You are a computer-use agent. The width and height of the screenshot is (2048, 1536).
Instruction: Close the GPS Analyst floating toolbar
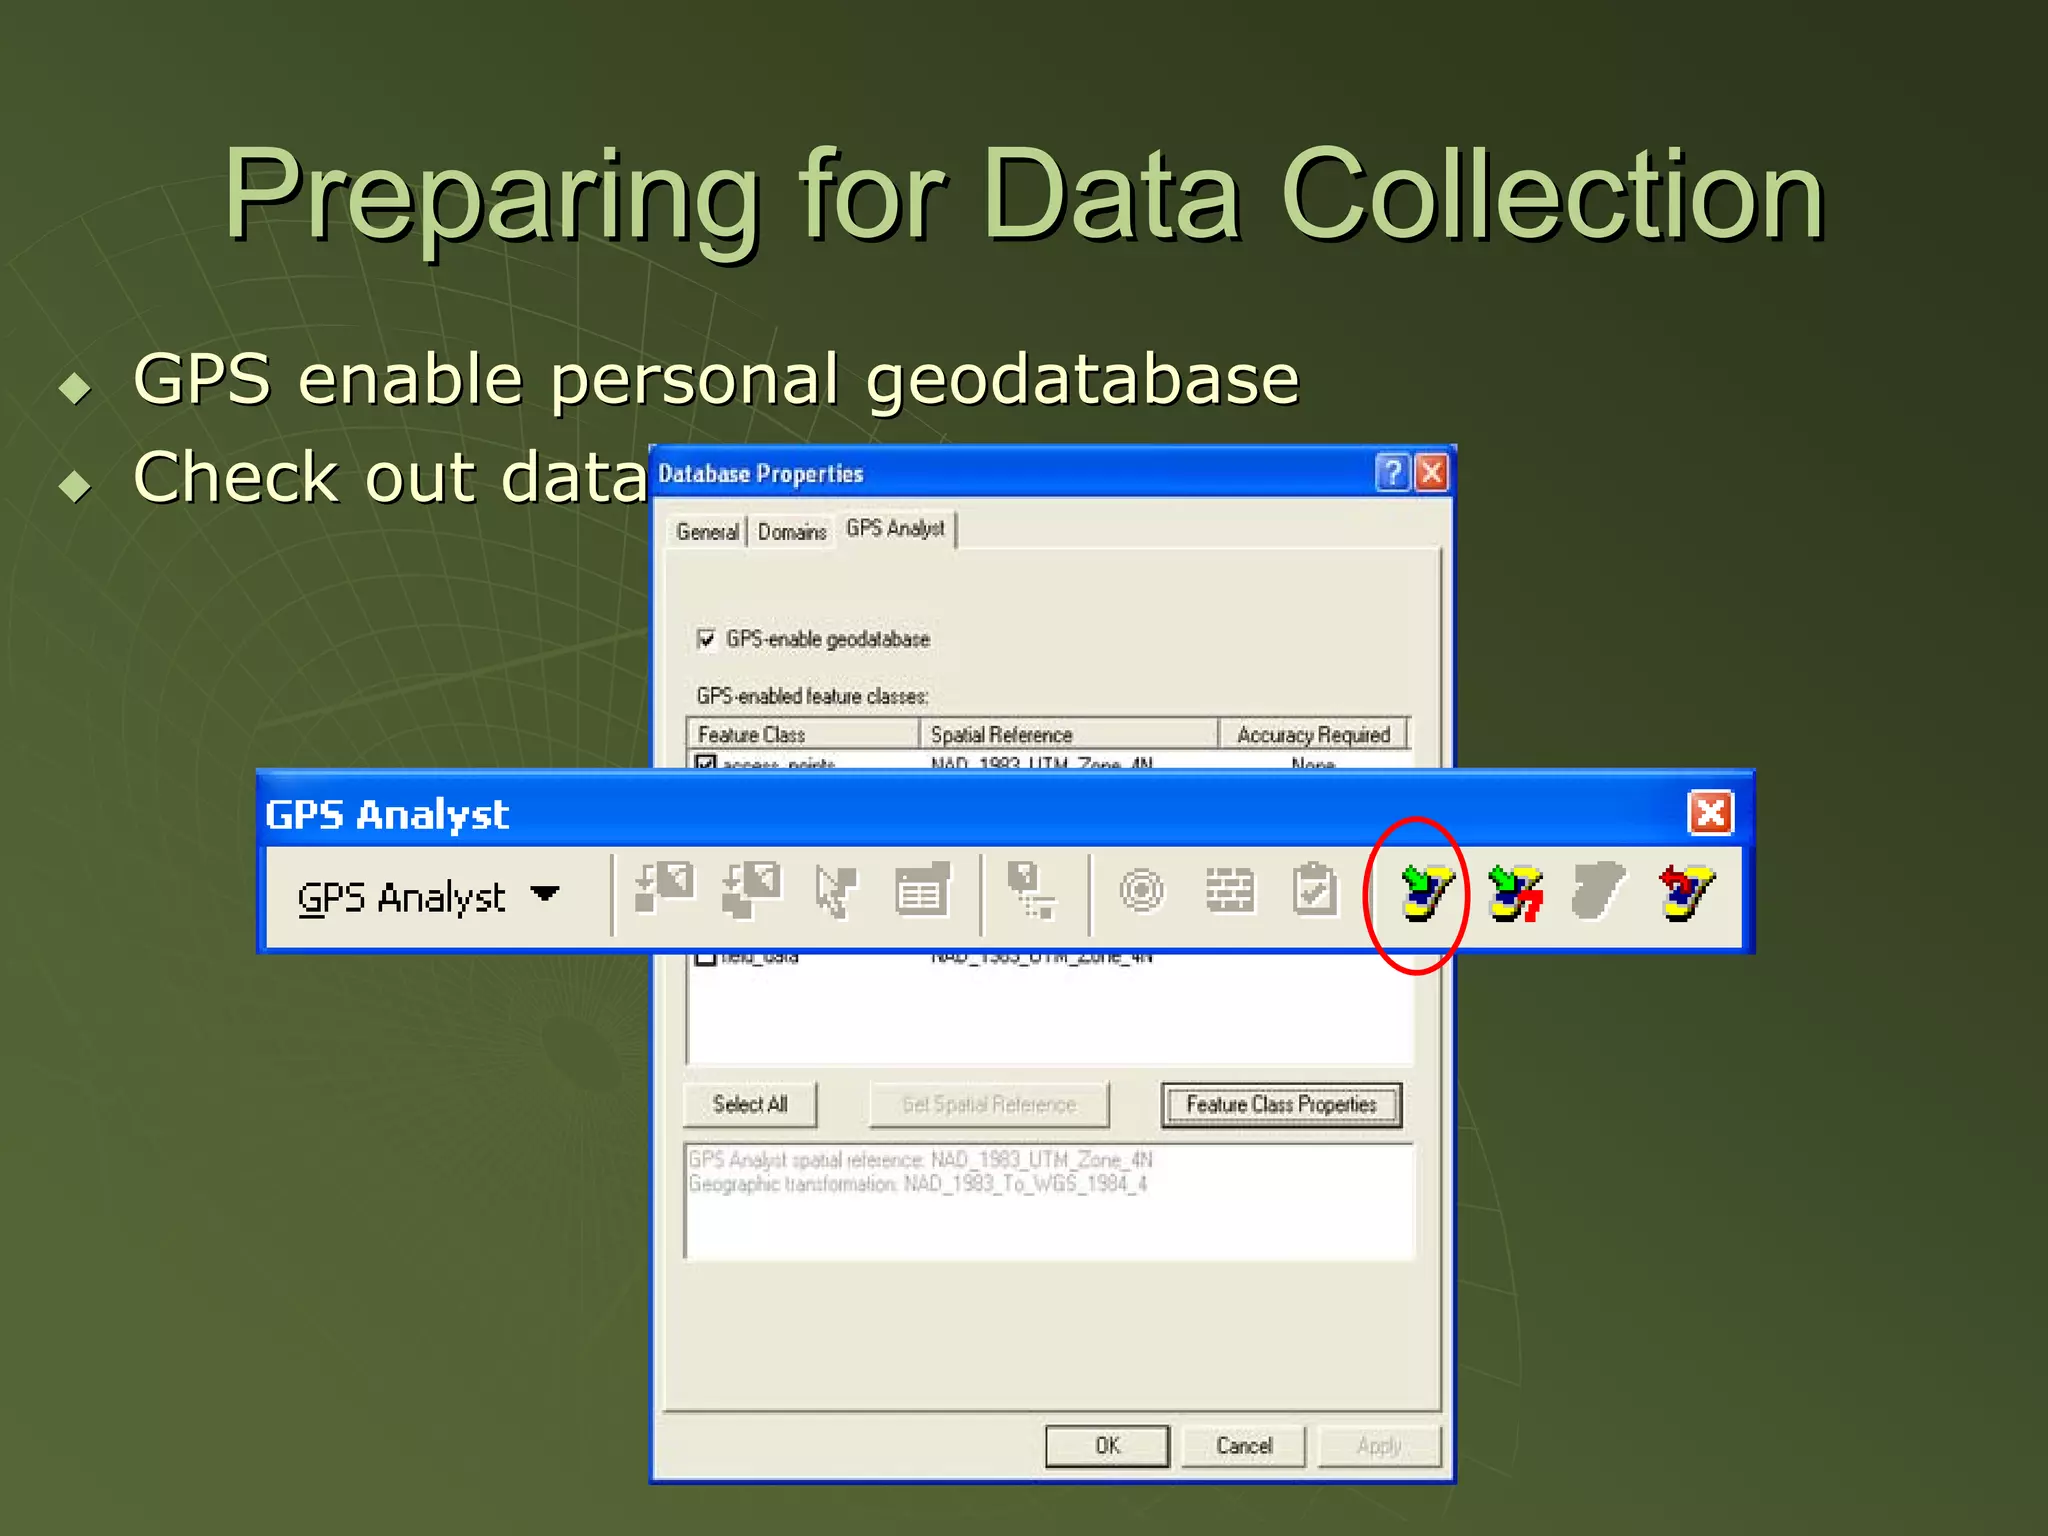(1710, 812)
